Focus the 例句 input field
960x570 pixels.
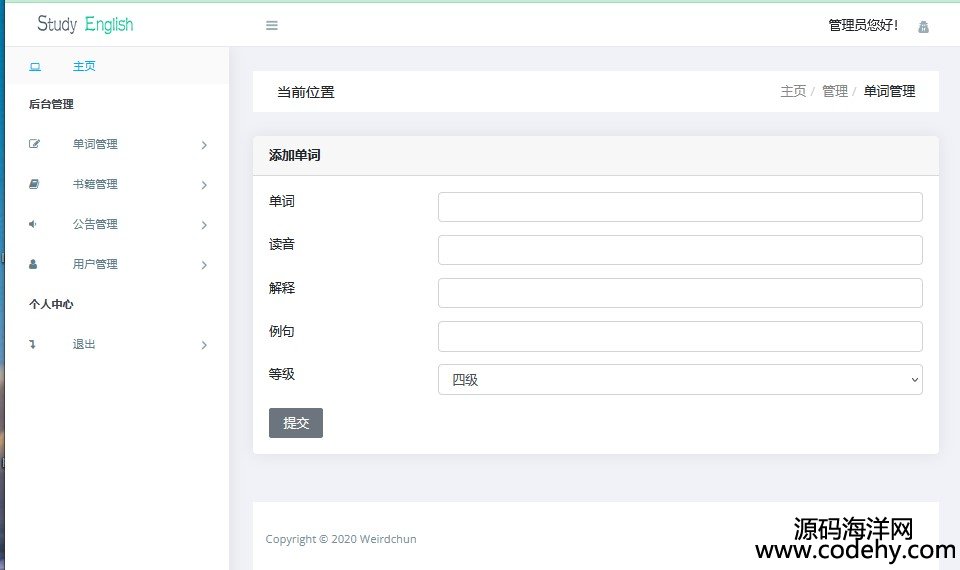[680, 337]
